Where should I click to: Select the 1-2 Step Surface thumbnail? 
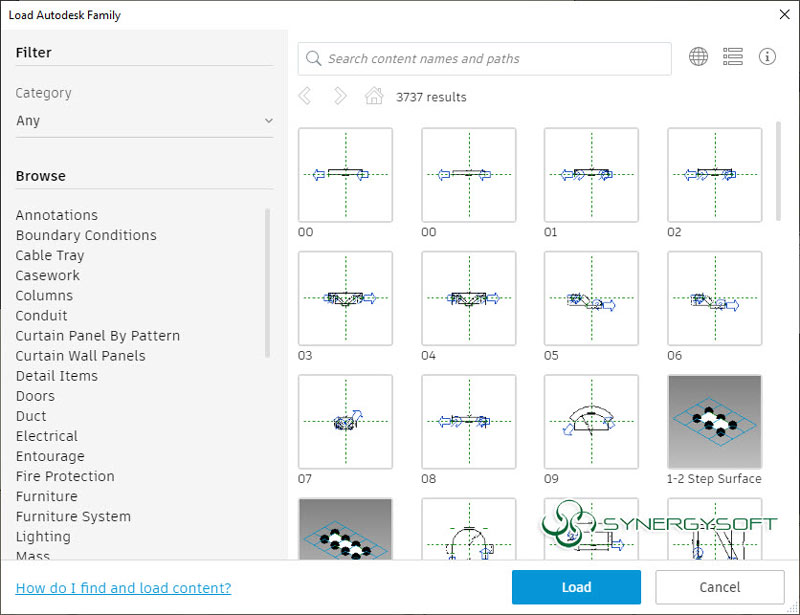click(x=714, y=421)
